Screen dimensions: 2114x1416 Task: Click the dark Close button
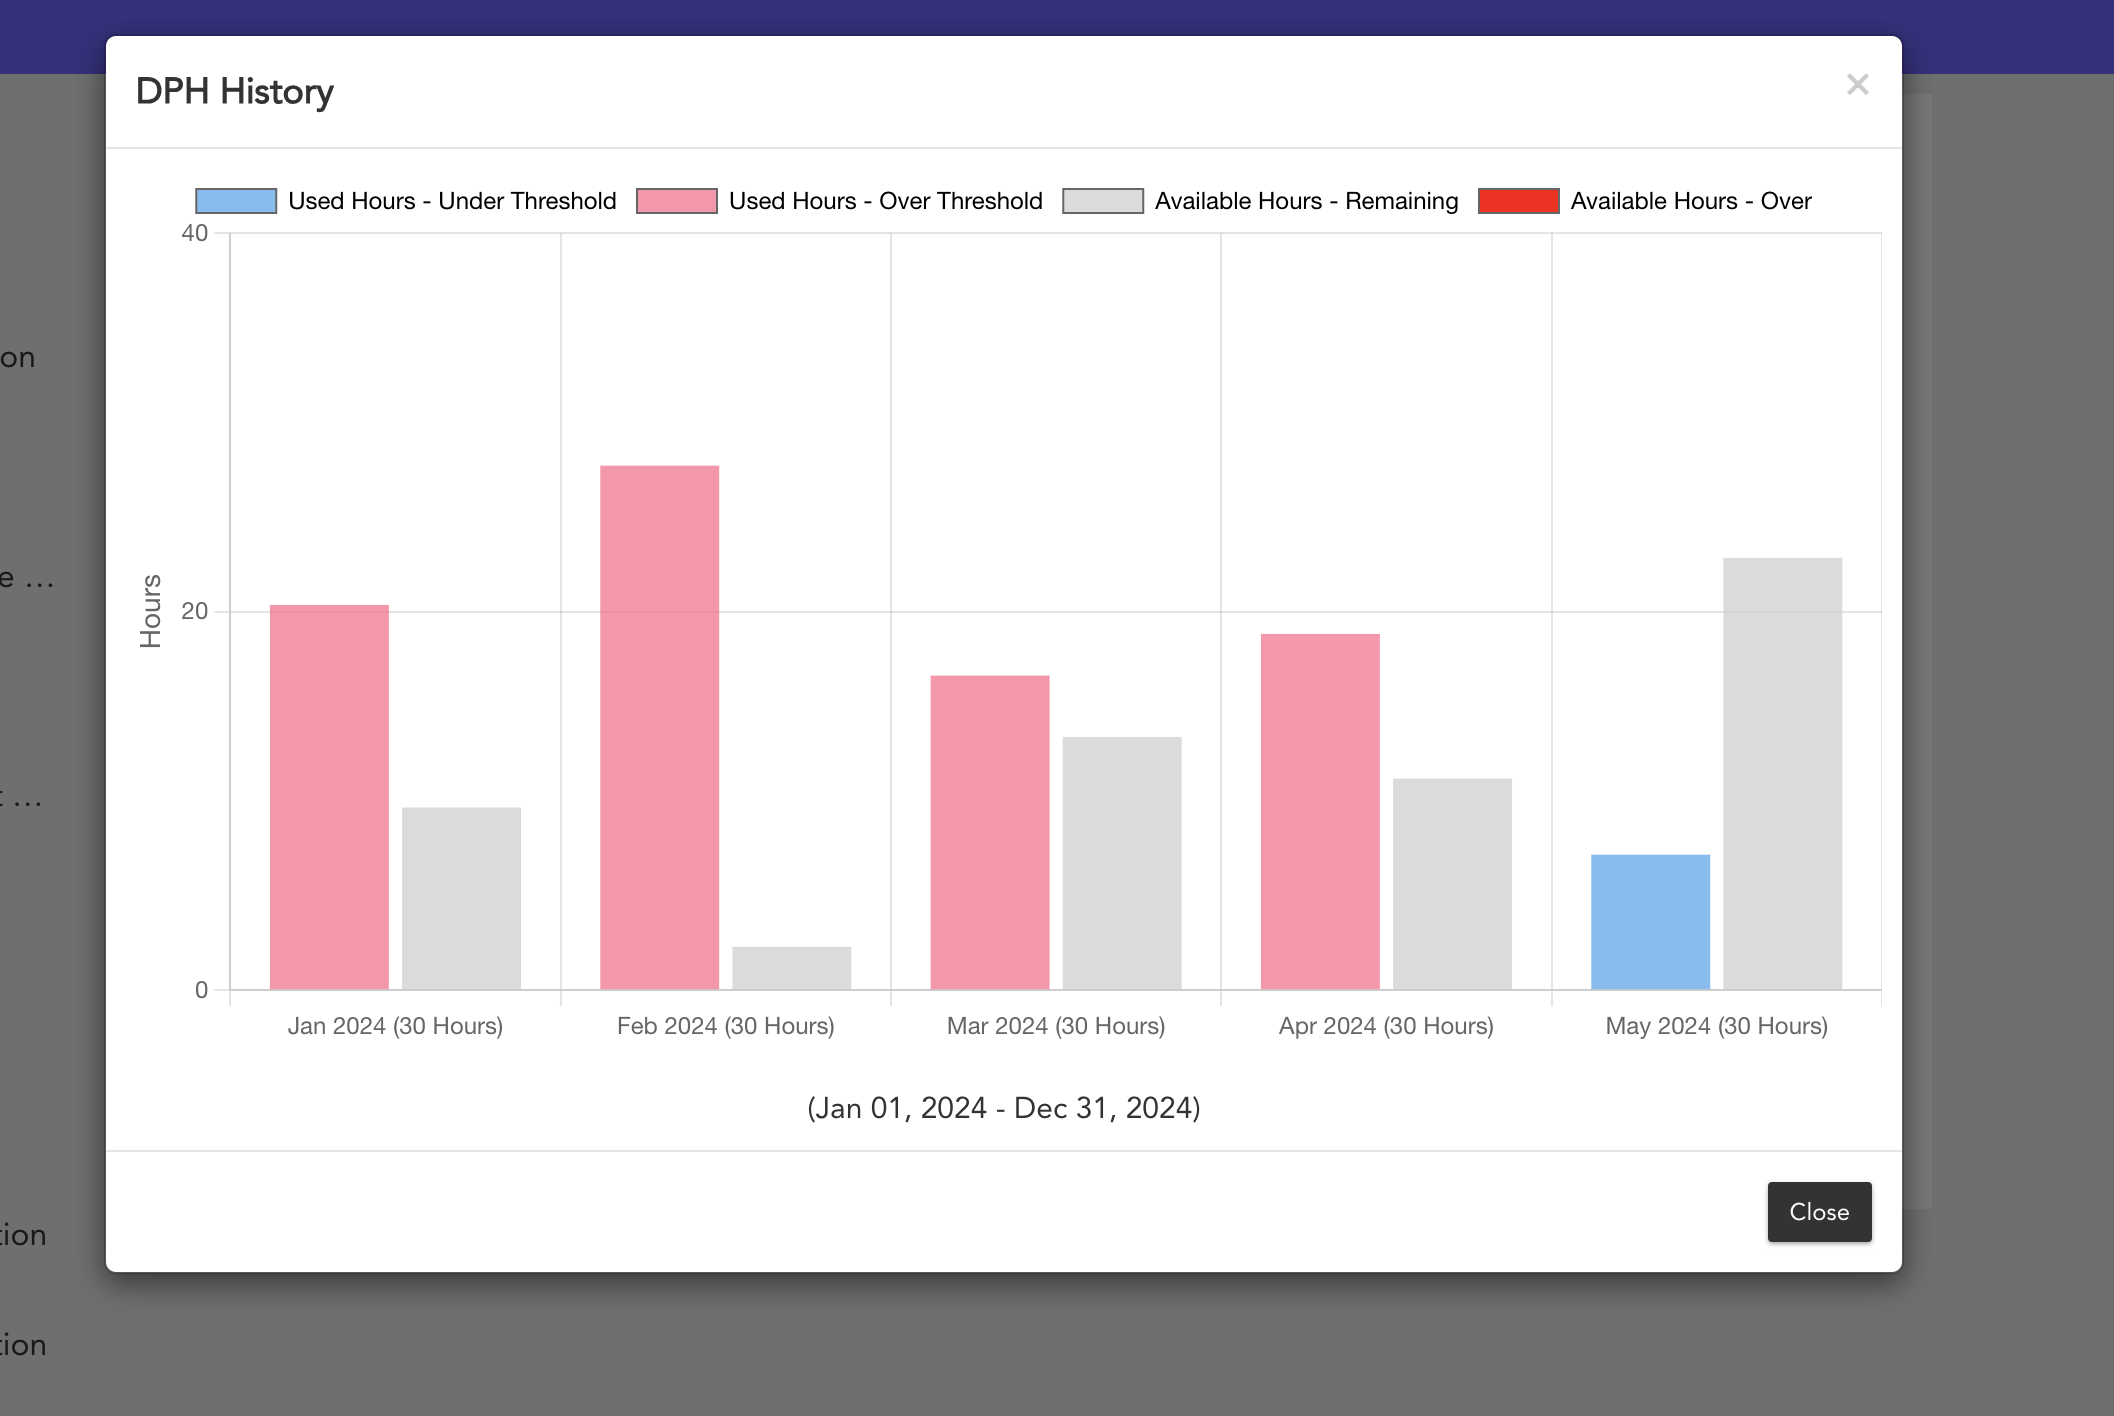coord(1819,1211)
